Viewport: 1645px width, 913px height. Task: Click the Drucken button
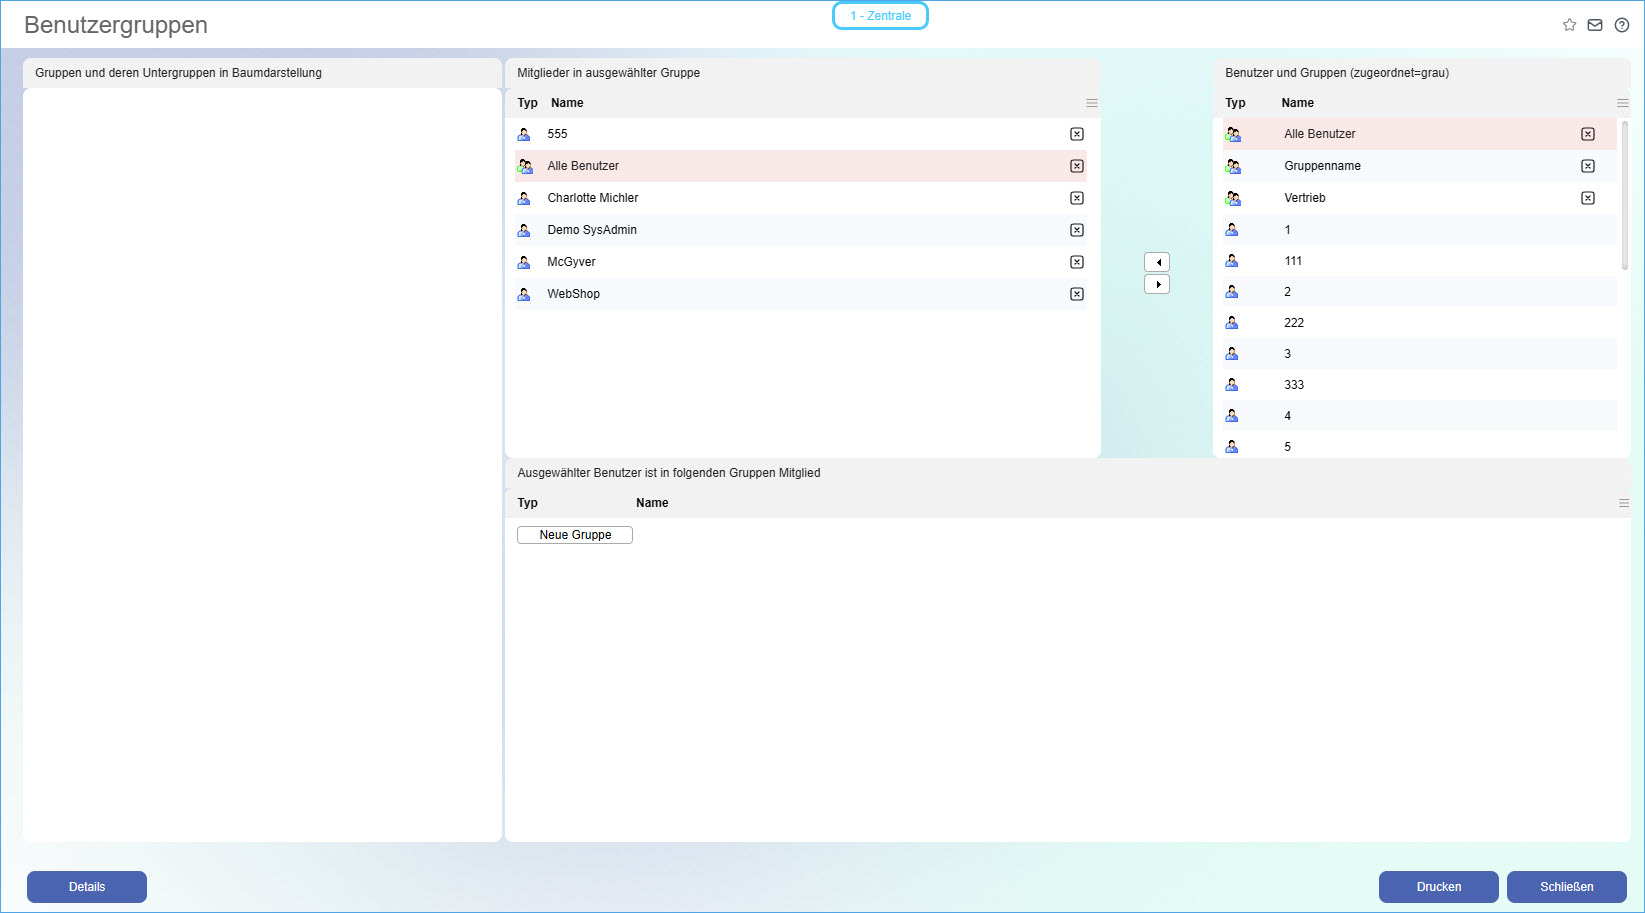click(1438, 887)
